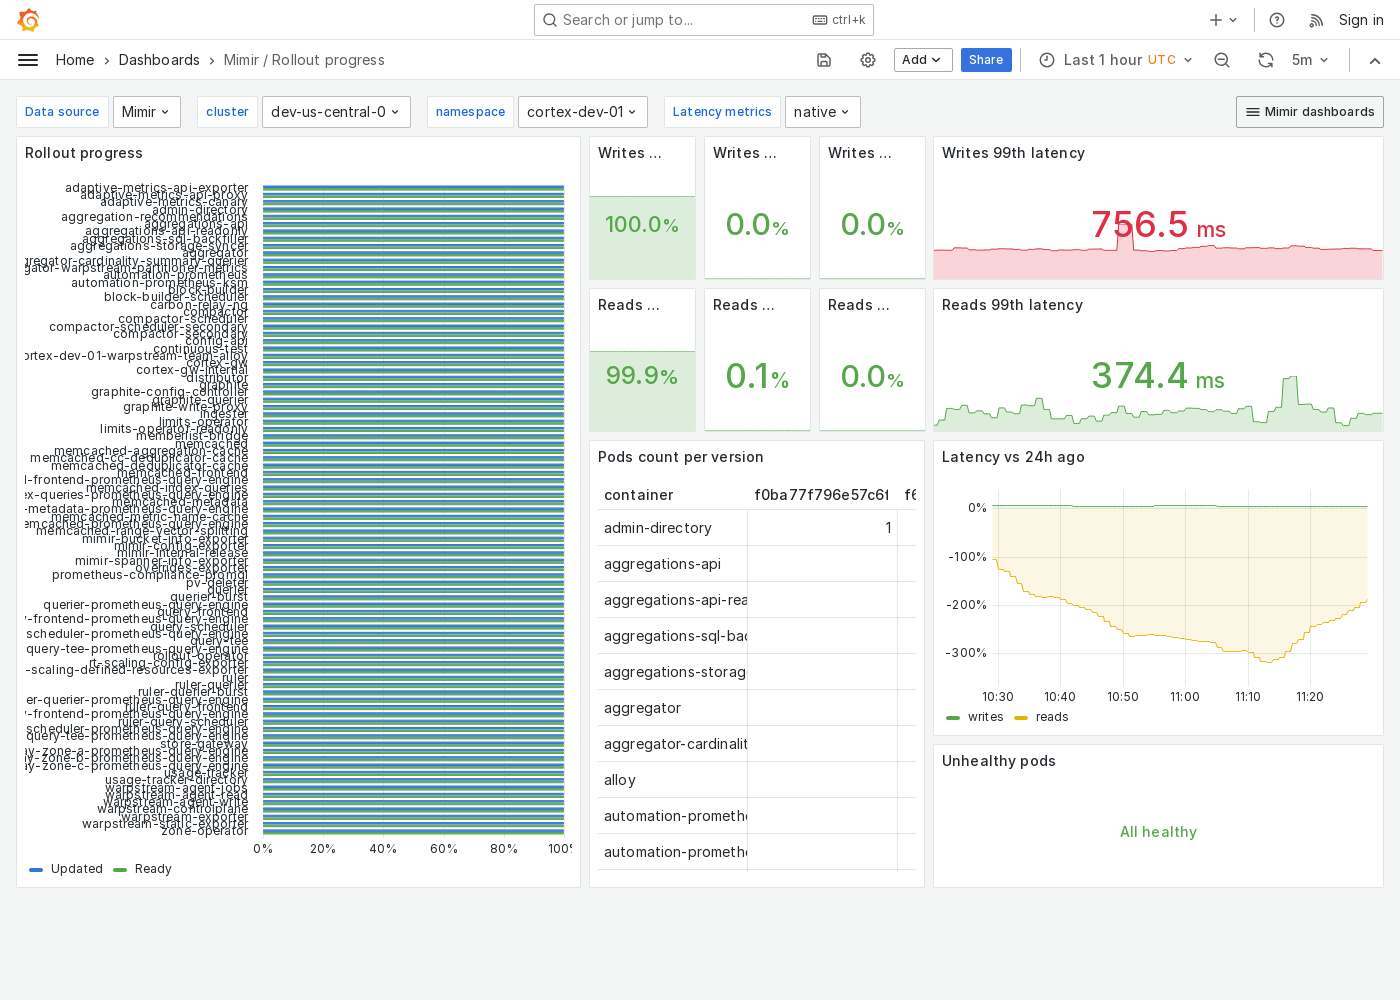This screenshot has height=1000, width=1400.
Task: Click the Latency metrics variable label
Action: pos(722,112)
